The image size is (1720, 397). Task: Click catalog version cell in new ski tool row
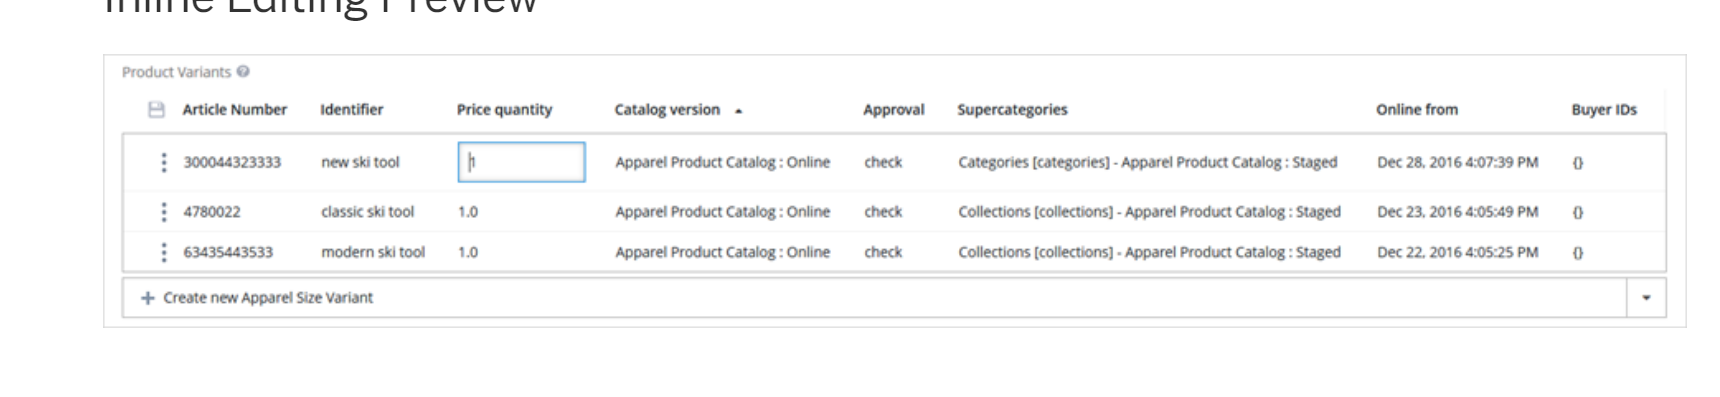(722, 162)
